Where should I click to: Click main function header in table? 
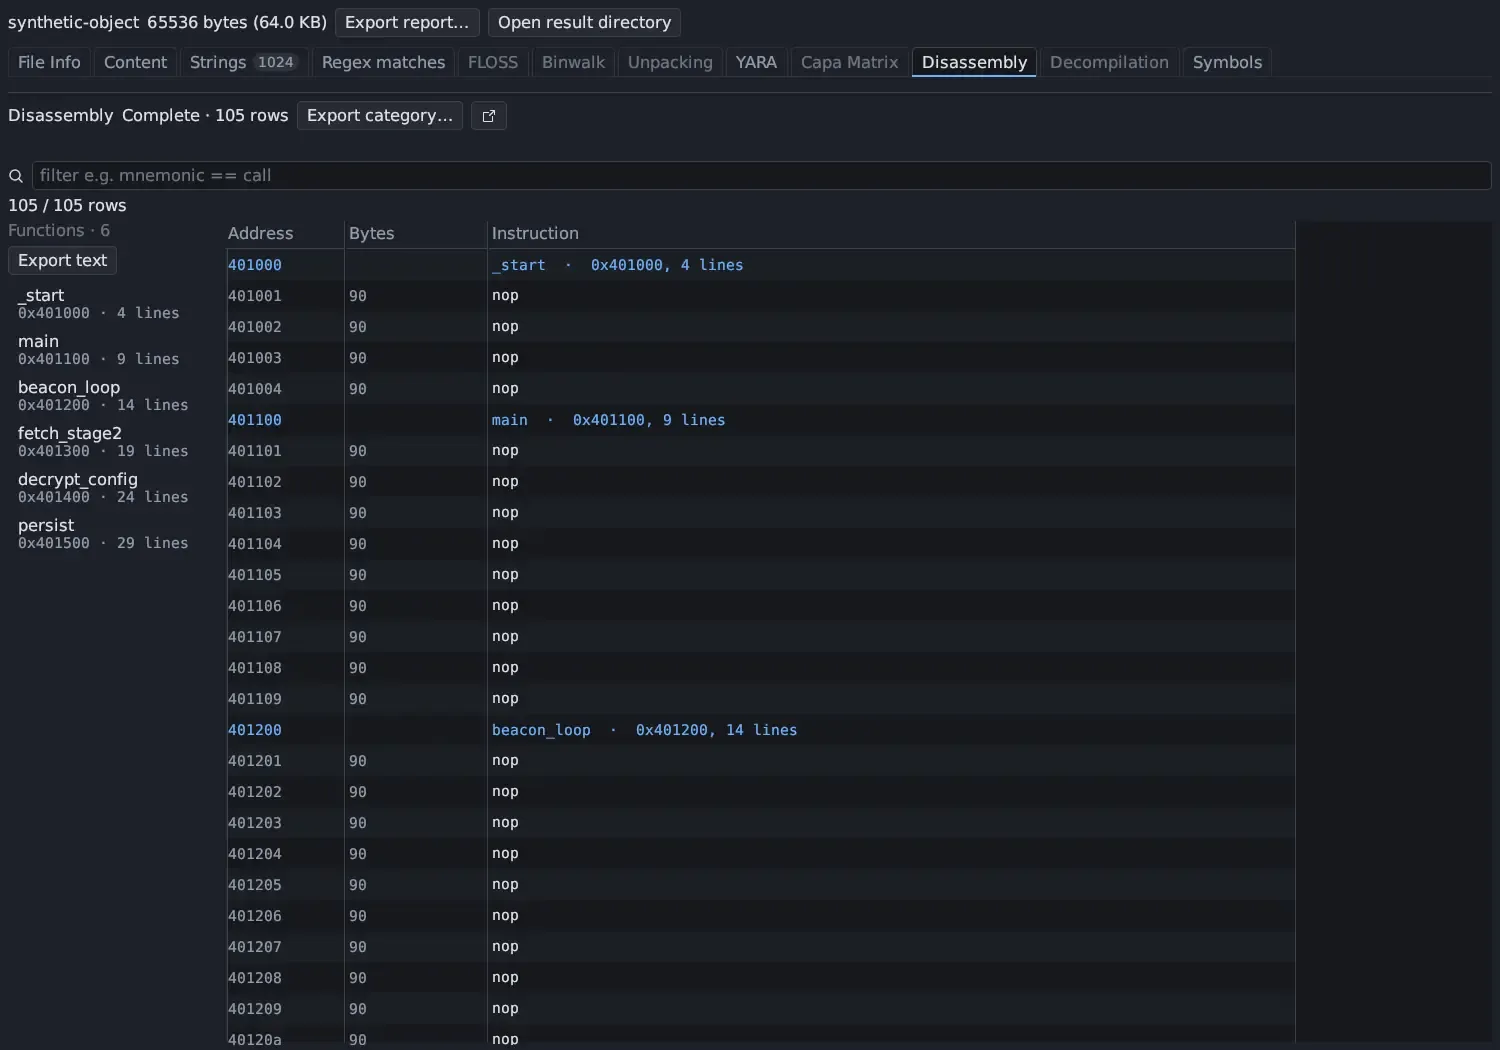(x=608, y=420)
